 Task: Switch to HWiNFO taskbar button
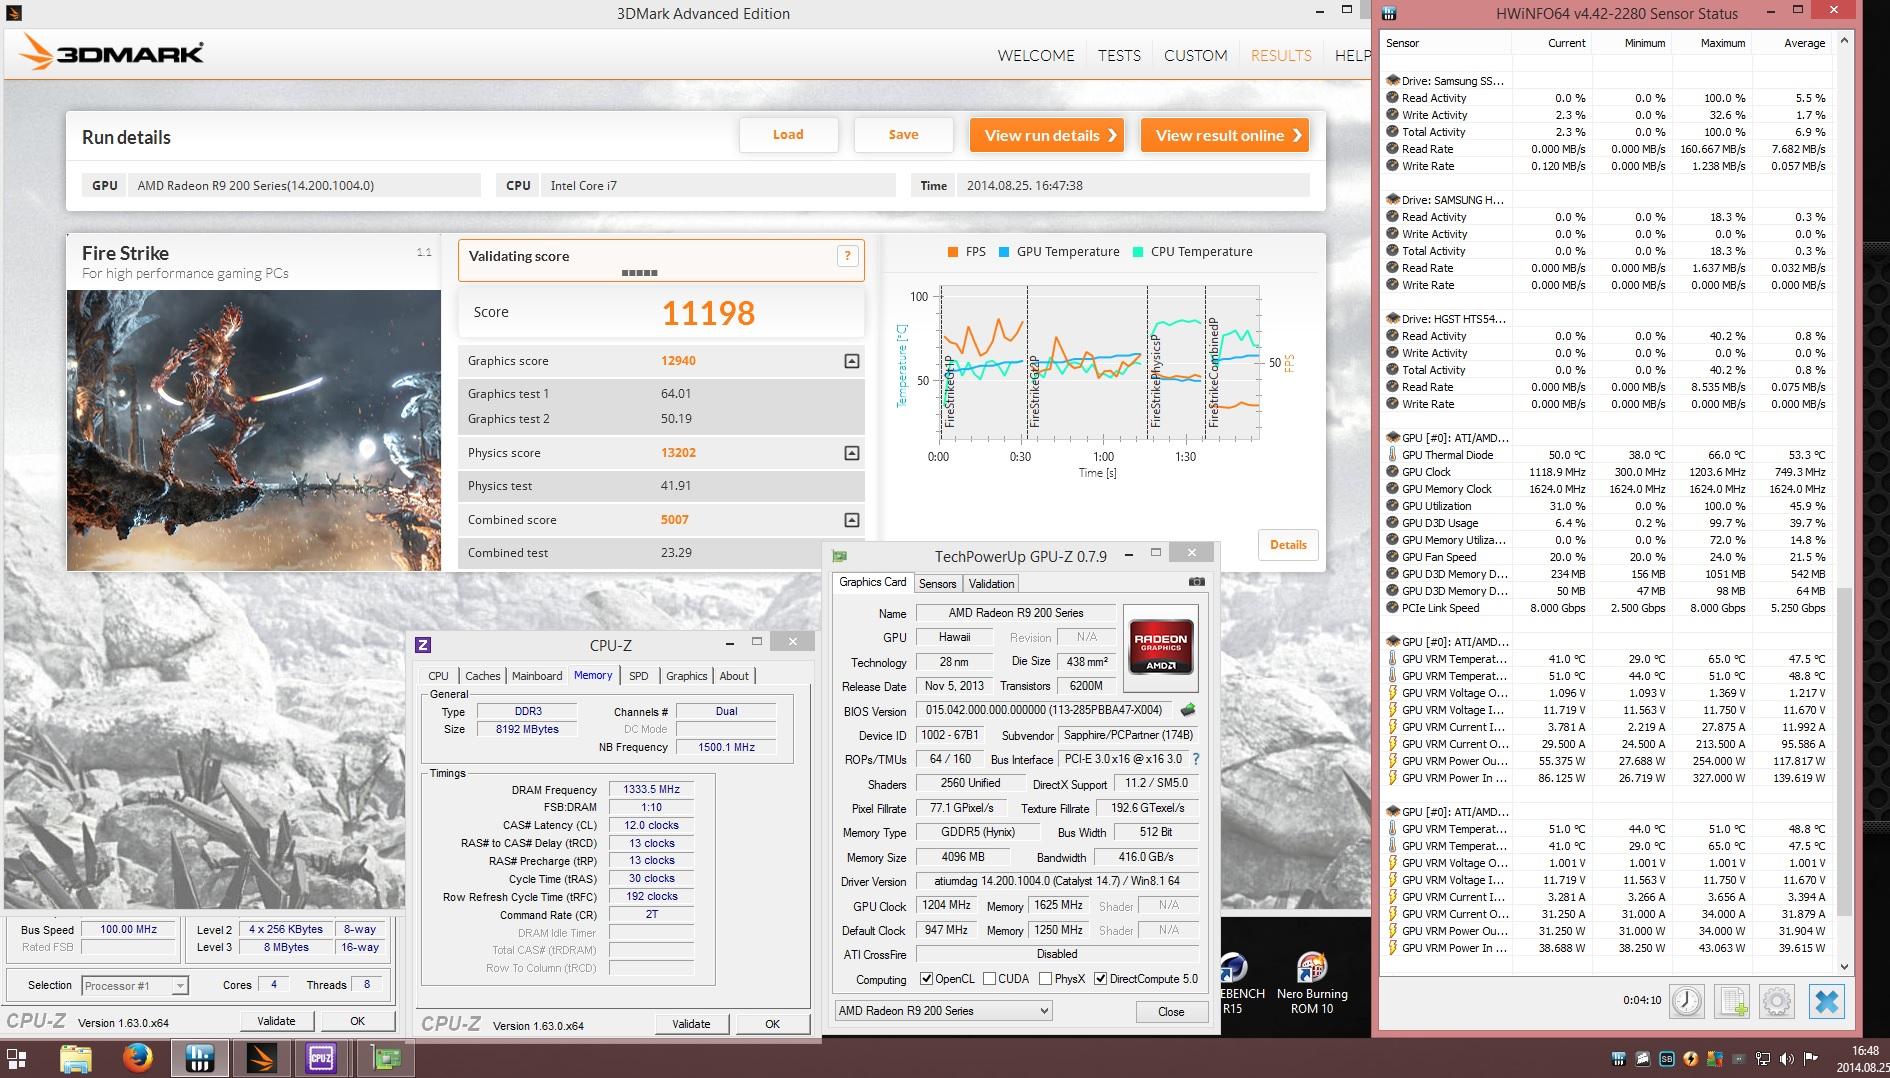200,1058
